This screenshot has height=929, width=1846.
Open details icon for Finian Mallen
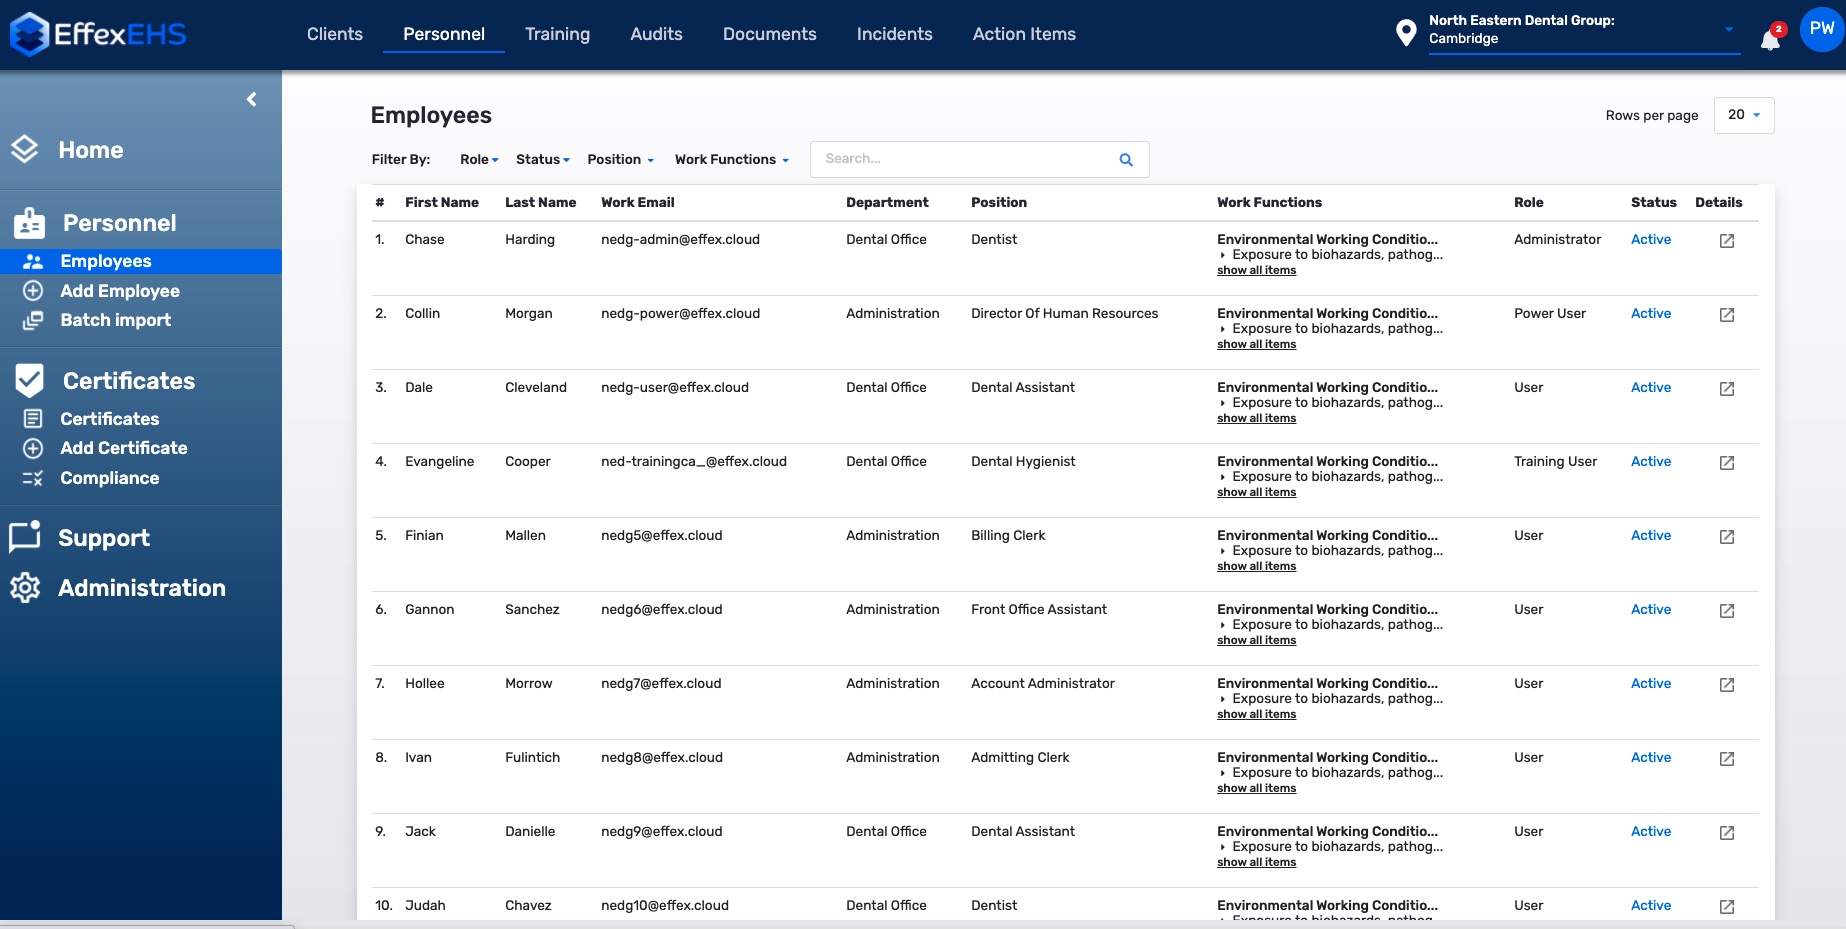(1726, 537)
